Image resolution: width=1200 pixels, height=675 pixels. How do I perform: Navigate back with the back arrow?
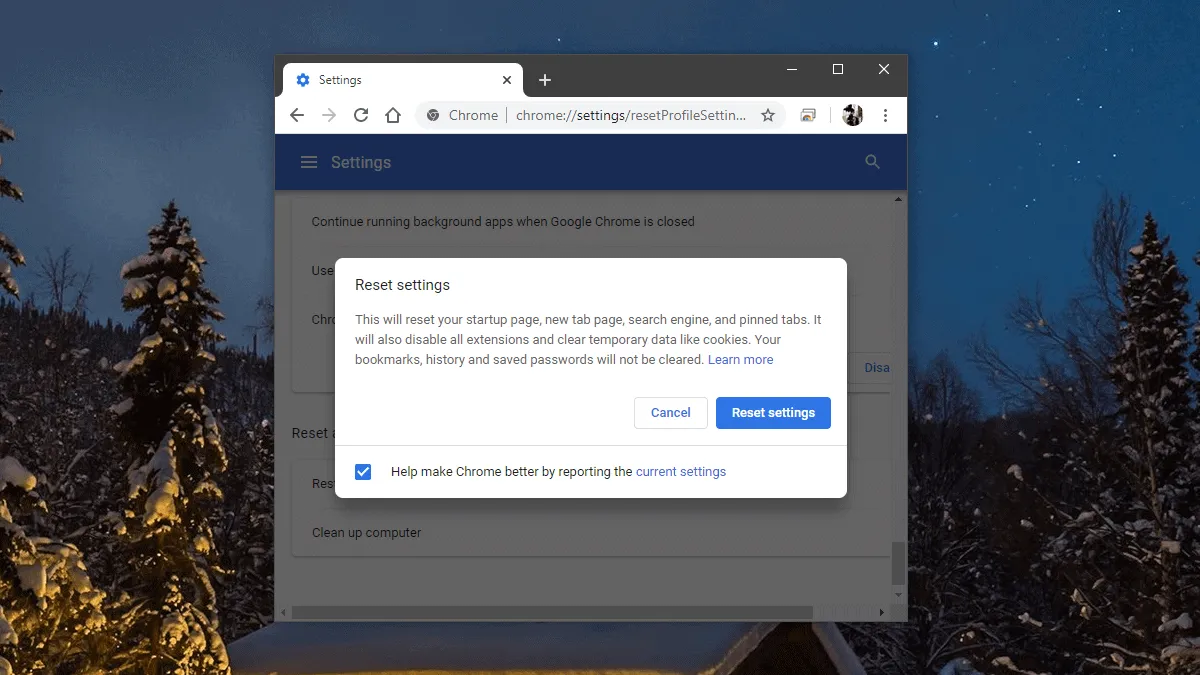(x=297, y=115)
